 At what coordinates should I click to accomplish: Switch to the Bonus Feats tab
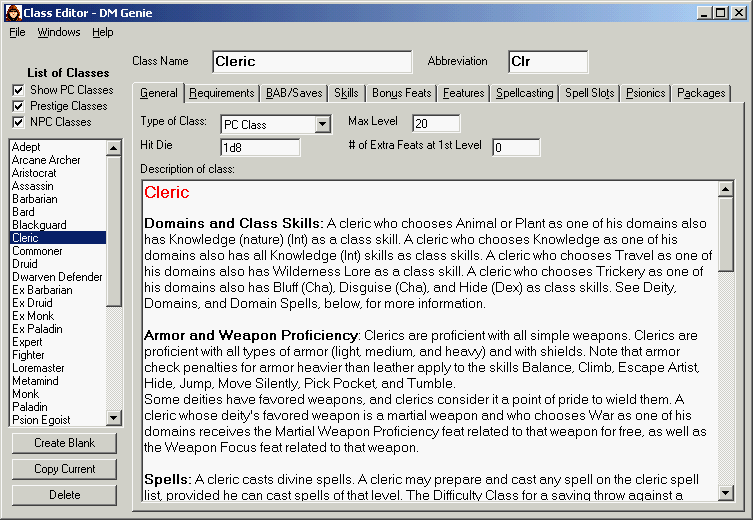pyautogui.click(x=401, y=93)
